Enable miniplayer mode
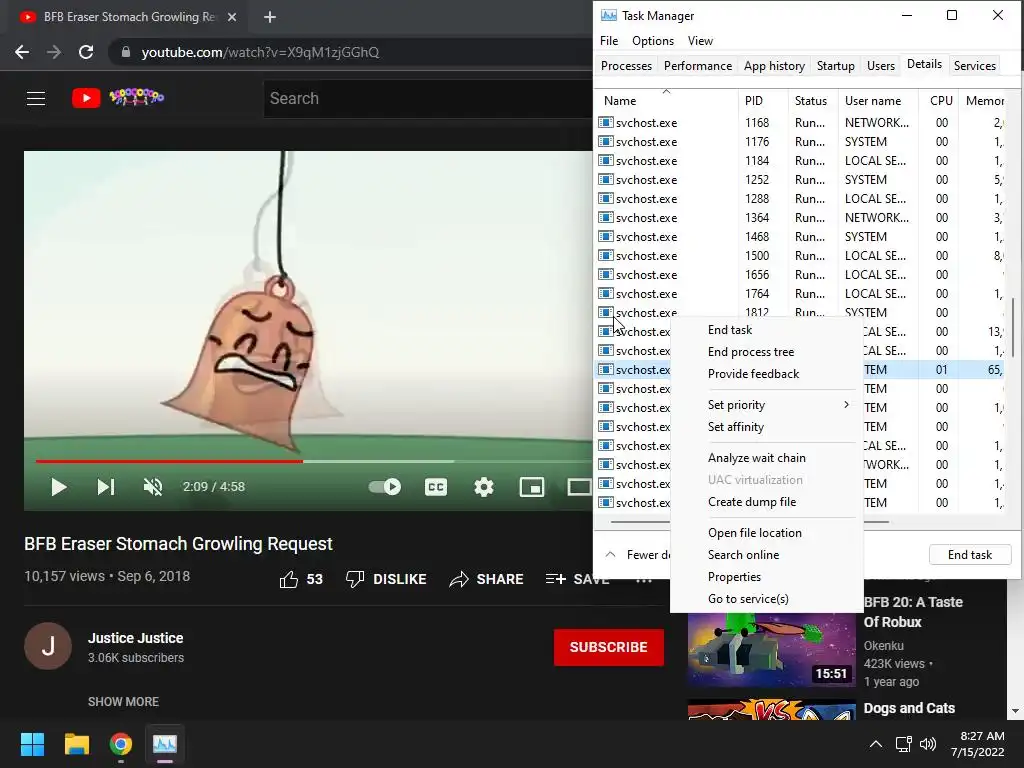The height and width of the screenshot is (768, 1024). point(532,487)
